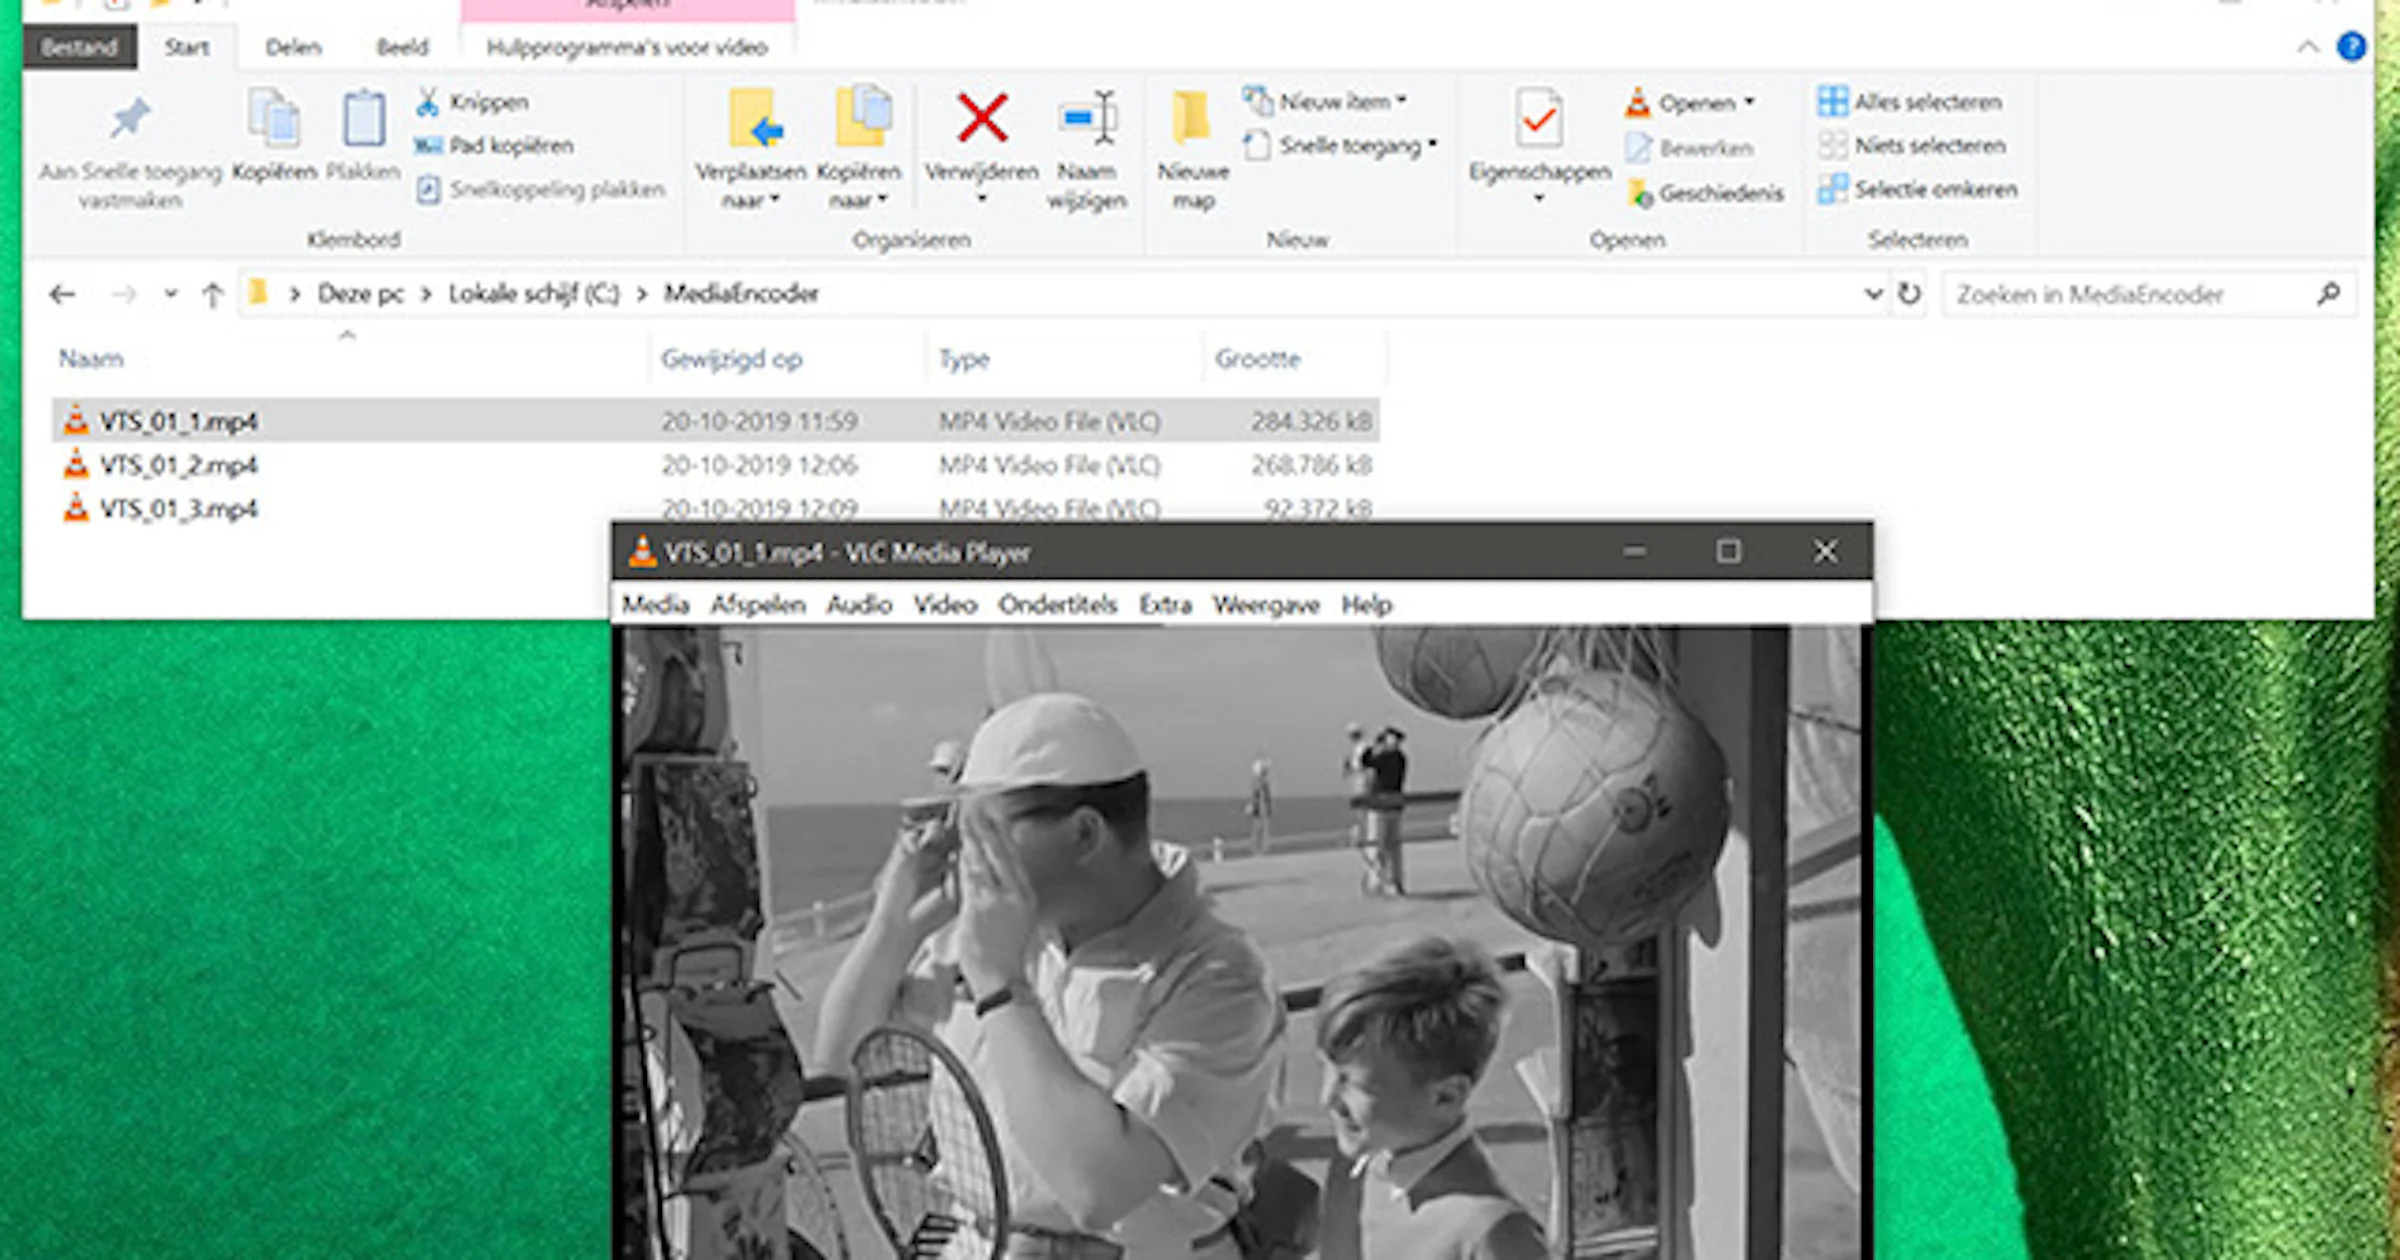The image size is (2400, 1260).
Task: Open the VLC Afspelen menu
Action: coord(758,605)
